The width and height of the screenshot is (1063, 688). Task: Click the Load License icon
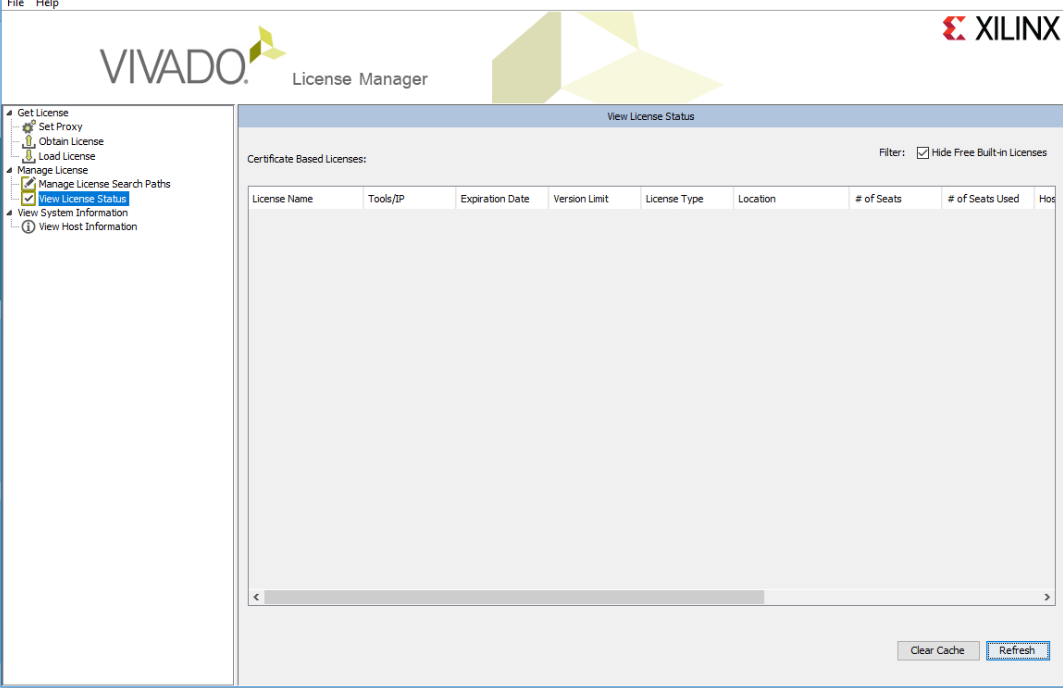(28, 156)
